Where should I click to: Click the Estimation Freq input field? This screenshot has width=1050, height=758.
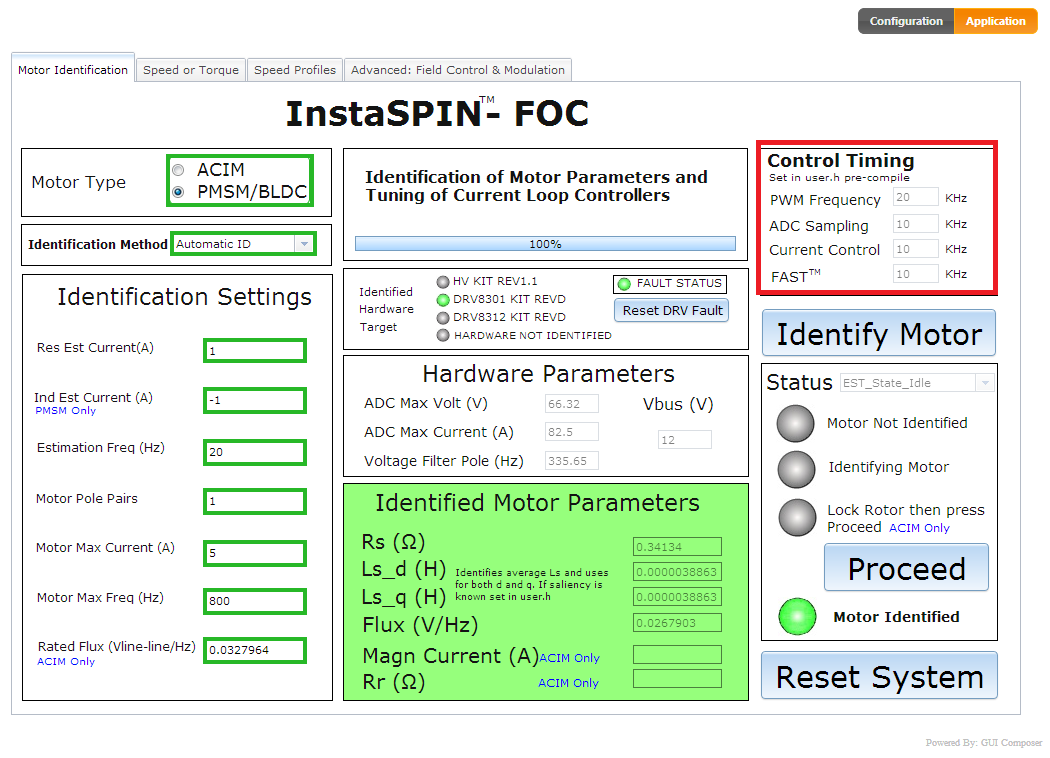point(254,452)
